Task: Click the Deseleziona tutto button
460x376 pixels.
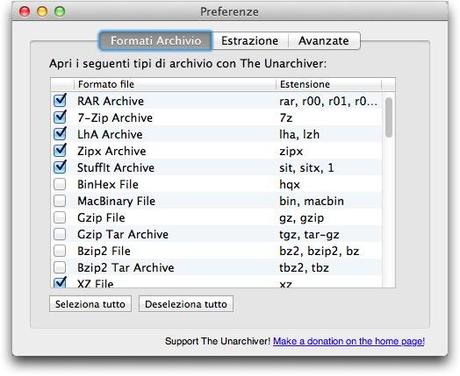Action: 186,304
